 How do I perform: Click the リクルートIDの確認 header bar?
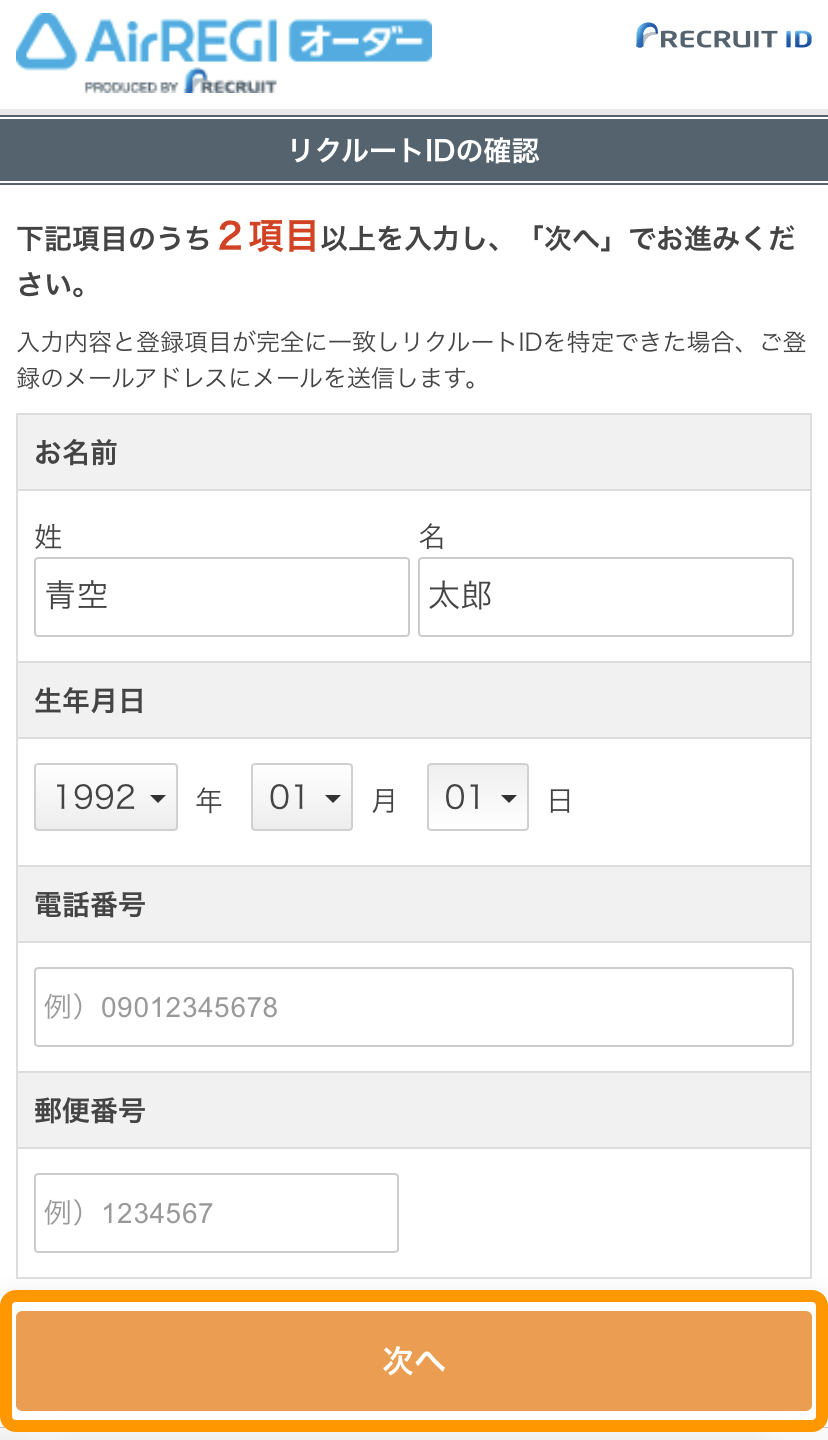(x=414, y=151)
